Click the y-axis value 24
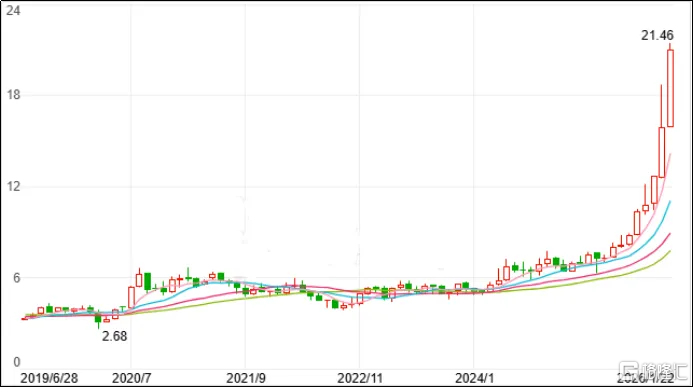The width and height of the screenshot is (694, 388). (13, 10)
